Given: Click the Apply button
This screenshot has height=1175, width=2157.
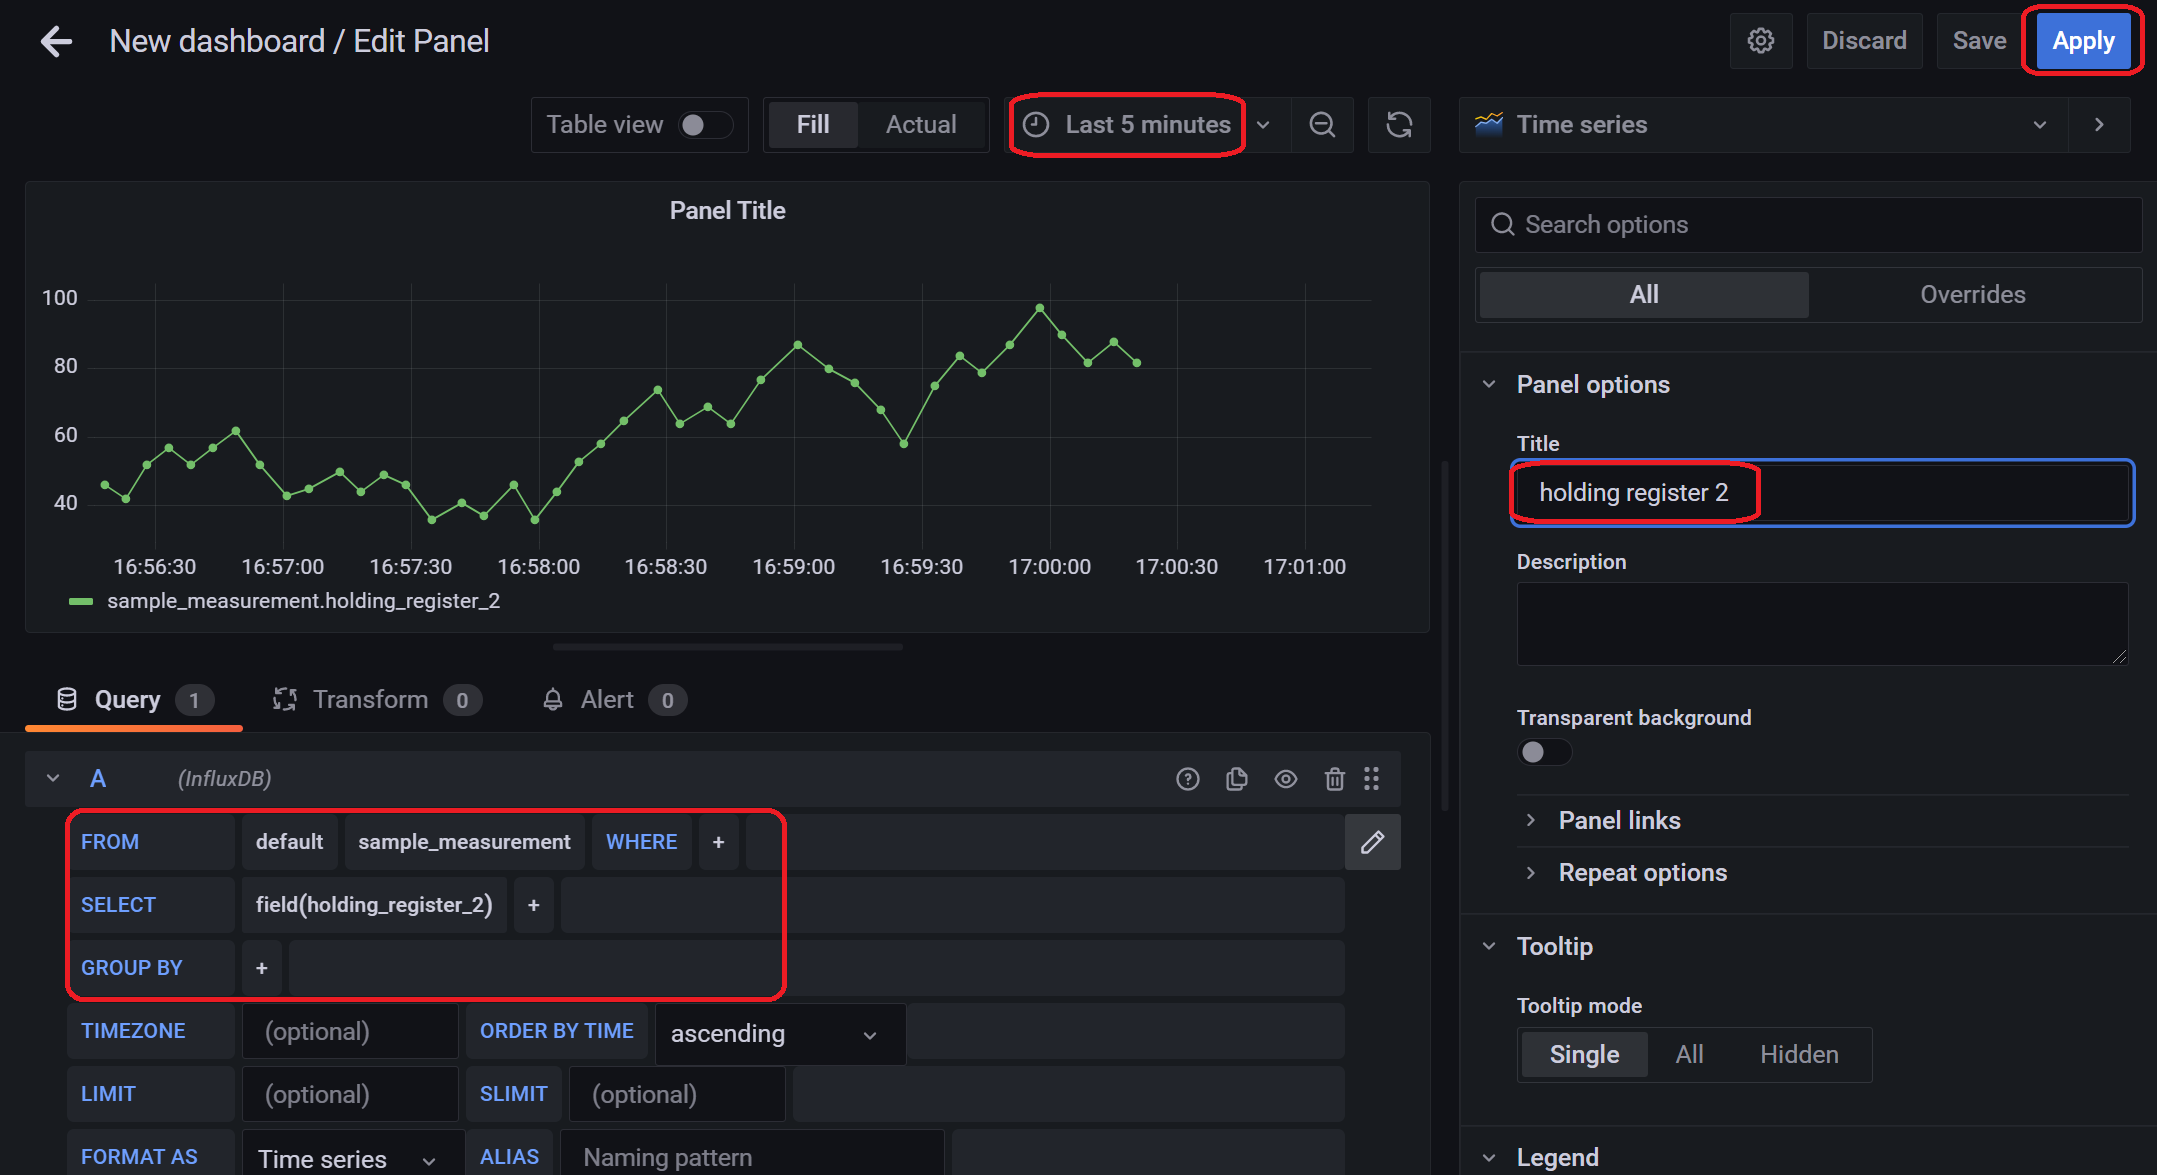Looking at the screenshot, I should point(2083,41).
